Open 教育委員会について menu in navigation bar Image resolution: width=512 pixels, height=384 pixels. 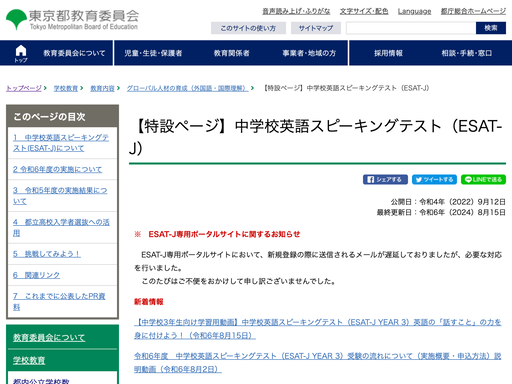click(74, 53)
